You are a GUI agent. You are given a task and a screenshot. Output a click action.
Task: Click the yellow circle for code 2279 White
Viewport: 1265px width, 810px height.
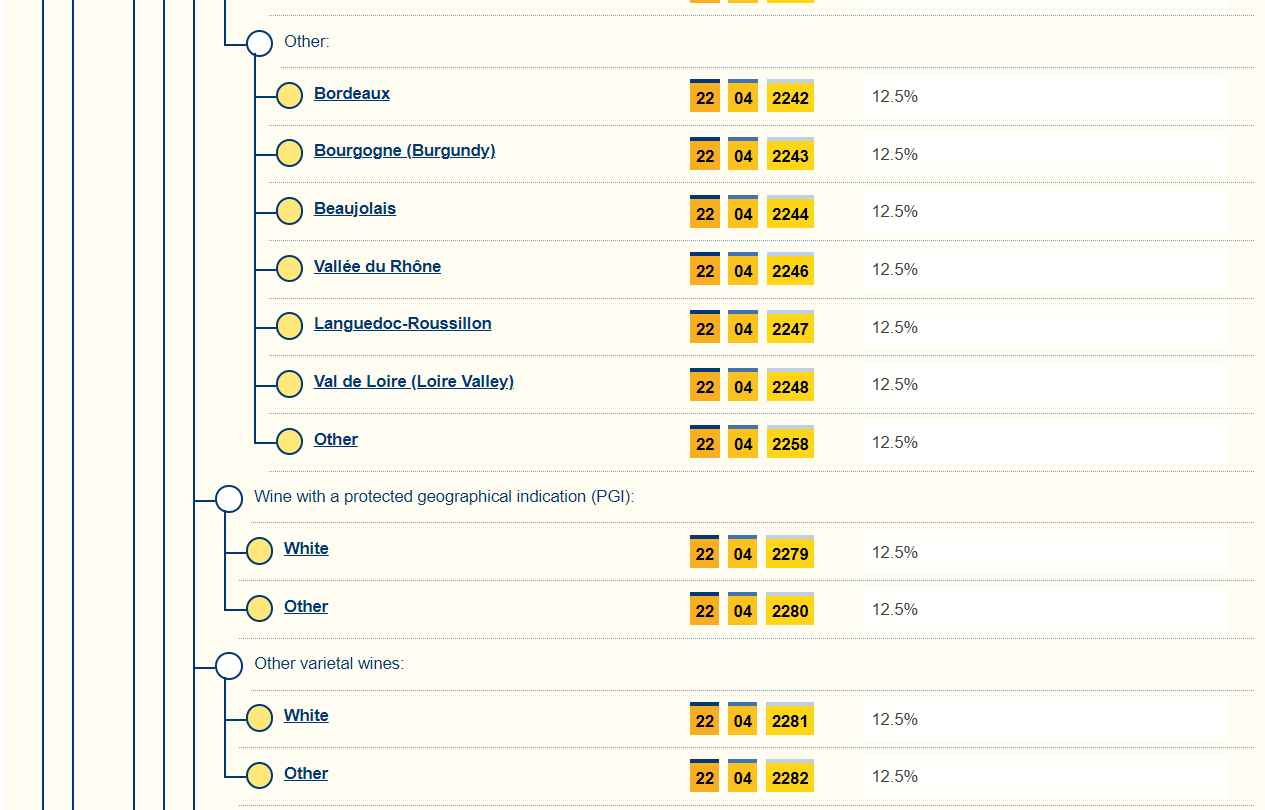click(259, 551)
